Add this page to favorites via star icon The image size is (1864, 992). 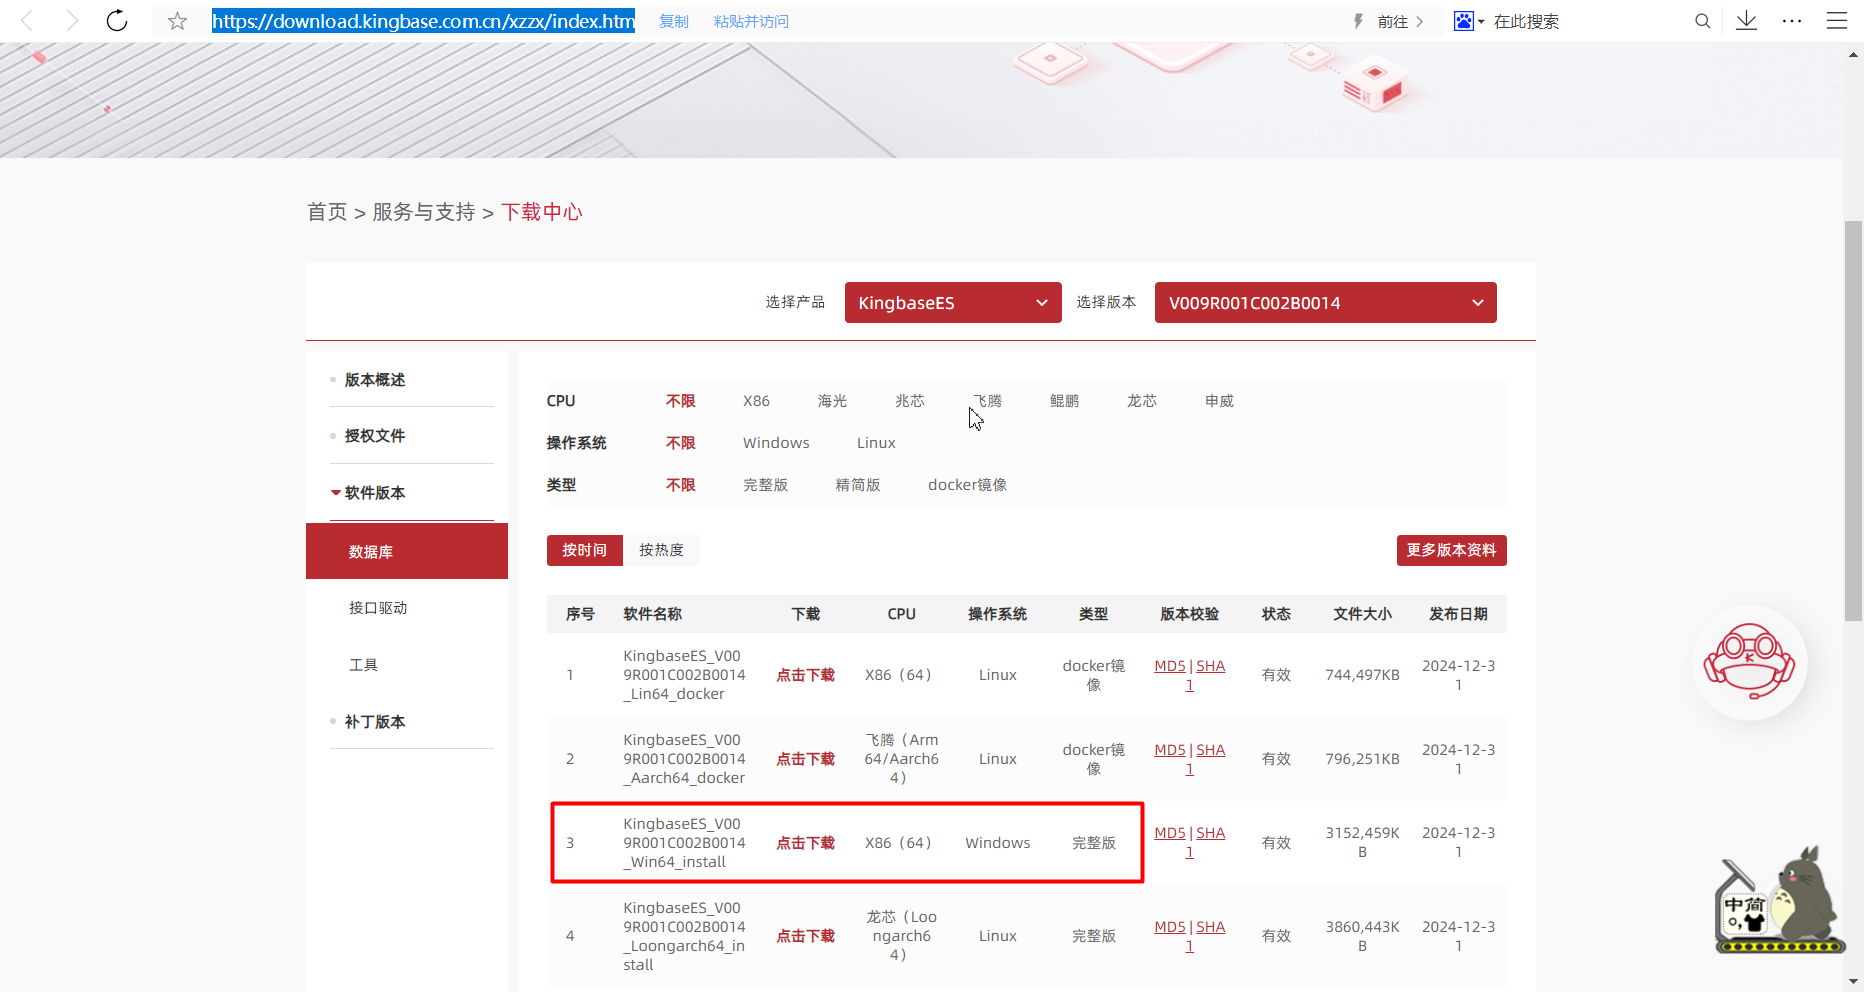click(177, 20)
